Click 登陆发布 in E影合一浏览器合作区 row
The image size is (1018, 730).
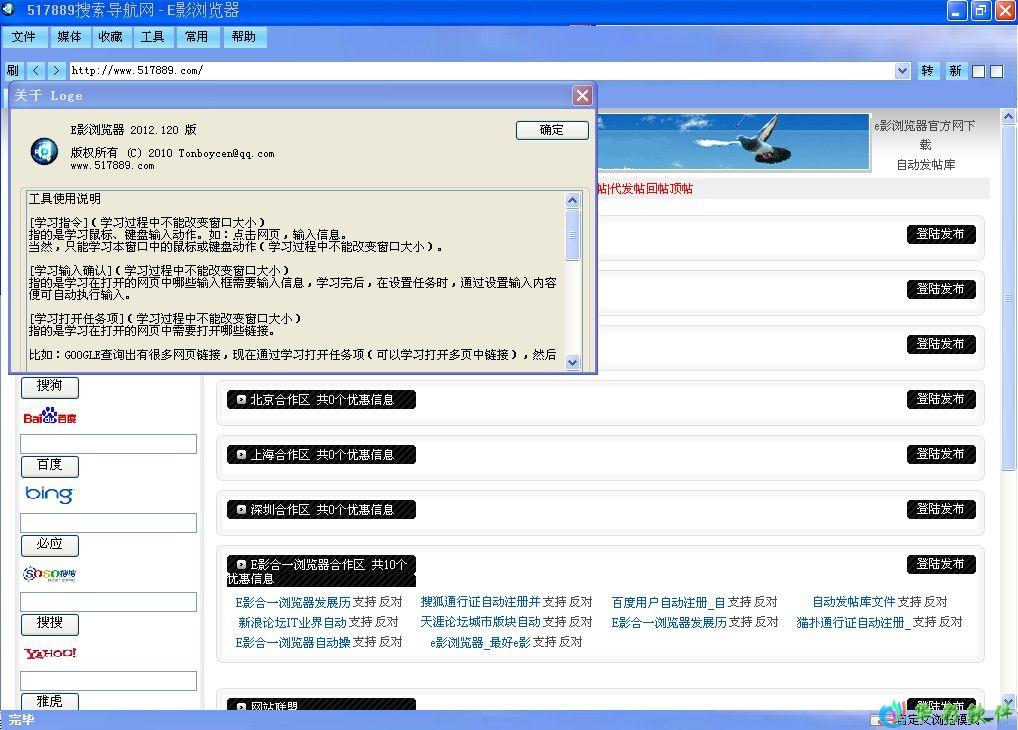pyautogui.click(x=941, y=564)
